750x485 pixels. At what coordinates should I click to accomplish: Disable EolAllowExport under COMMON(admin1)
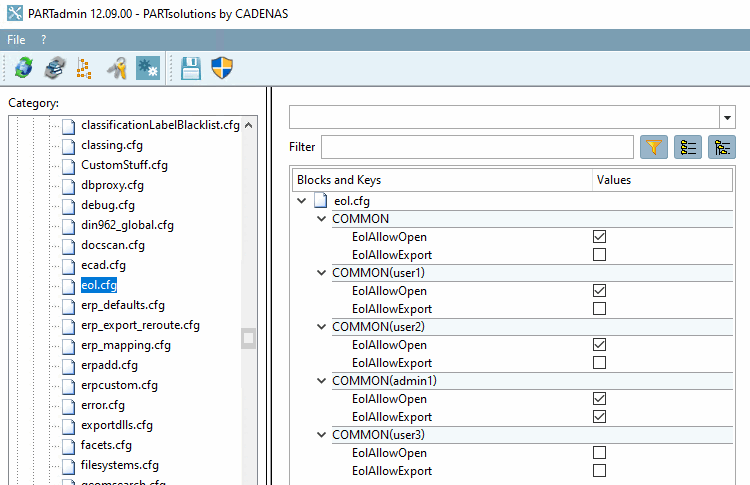tap(599, 417)
